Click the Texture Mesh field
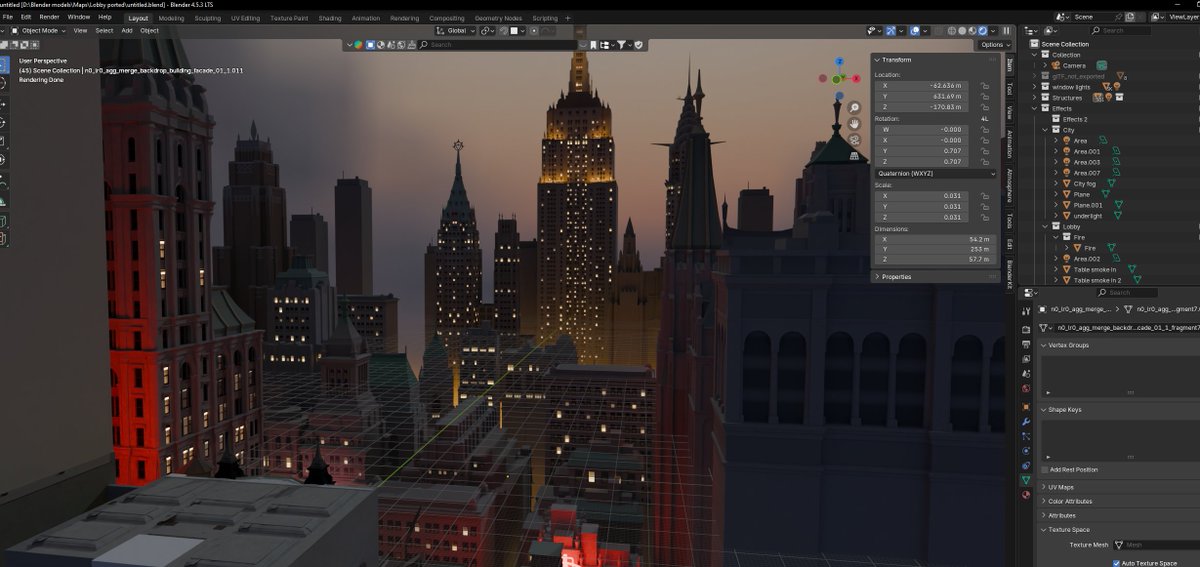The height and width of the screenshot is (567, 1200). point(1155,545)
